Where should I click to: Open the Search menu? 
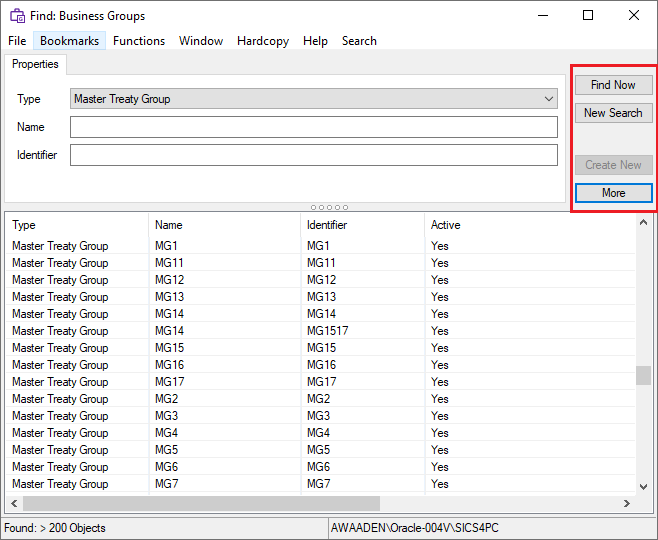(x=359, y=41)
